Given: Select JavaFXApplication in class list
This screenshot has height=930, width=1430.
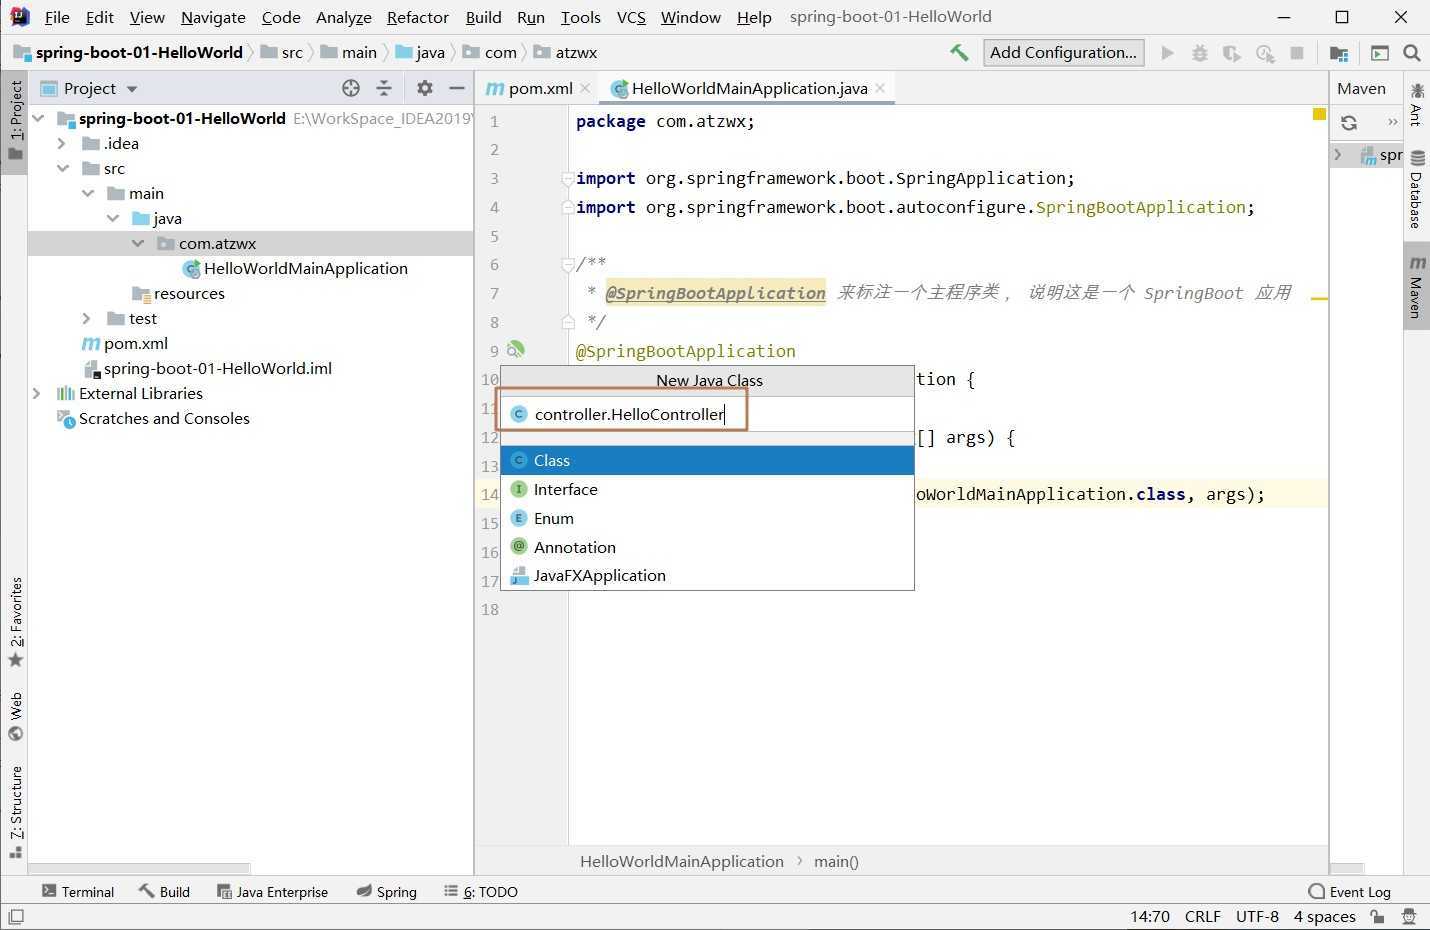Looking at the screenshot, I should pos(707,575).
